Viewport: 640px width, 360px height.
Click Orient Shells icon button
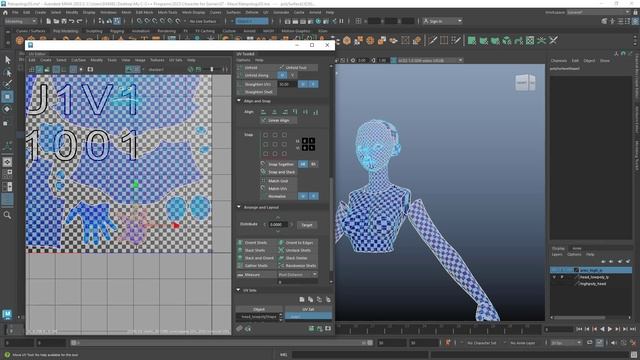click(240, 242)
